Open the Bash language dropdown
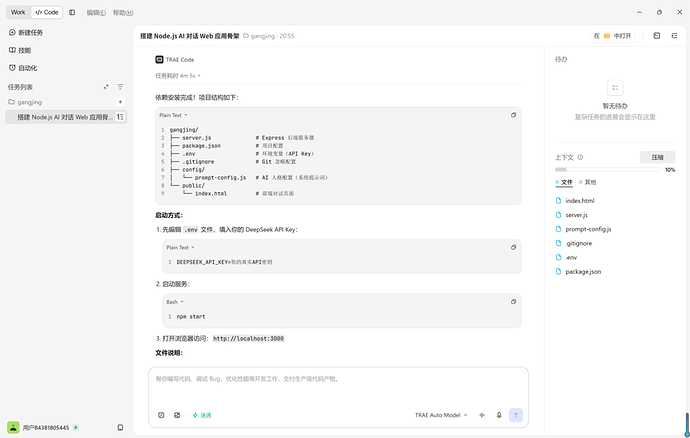Image resolution: width=690 pixels, height=438 pixels. pyautogui.click(x=175, y=302)
